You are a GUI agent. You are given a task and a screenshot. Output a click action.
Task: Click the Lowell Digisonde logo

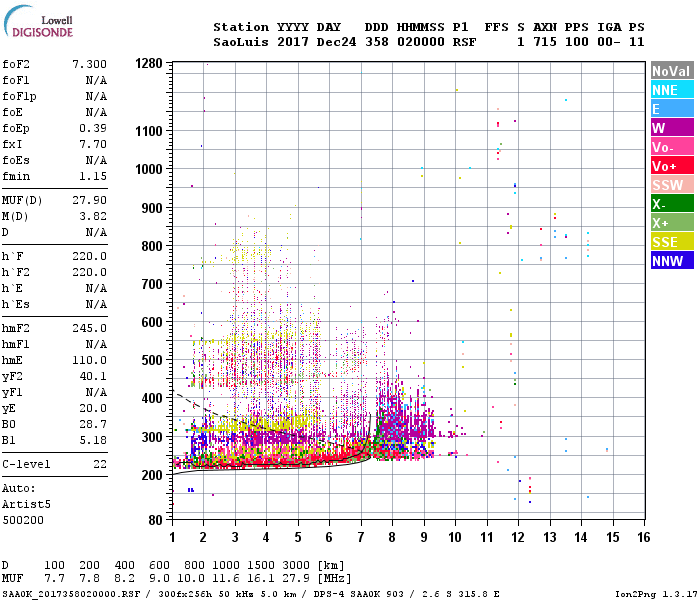pyautogui.click(x=38, y=21)
